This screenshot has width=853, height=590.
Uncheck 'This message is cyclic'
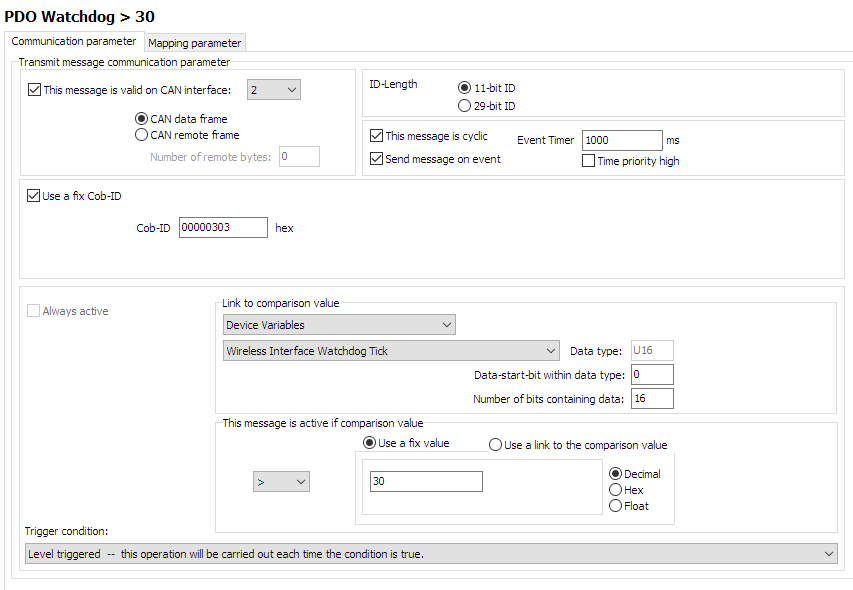click(x=377, y=136)
